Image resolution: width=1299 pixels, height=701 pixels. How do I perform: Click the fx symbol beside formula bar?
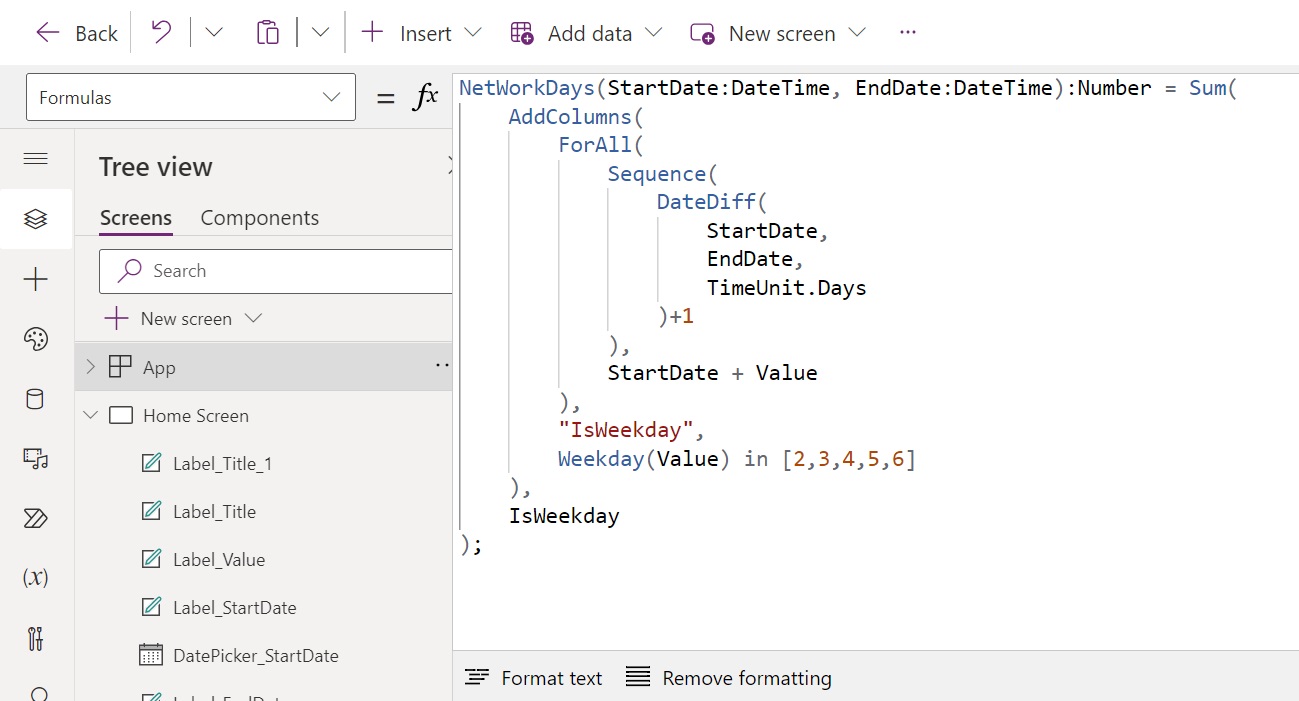(x=426, y=95)
